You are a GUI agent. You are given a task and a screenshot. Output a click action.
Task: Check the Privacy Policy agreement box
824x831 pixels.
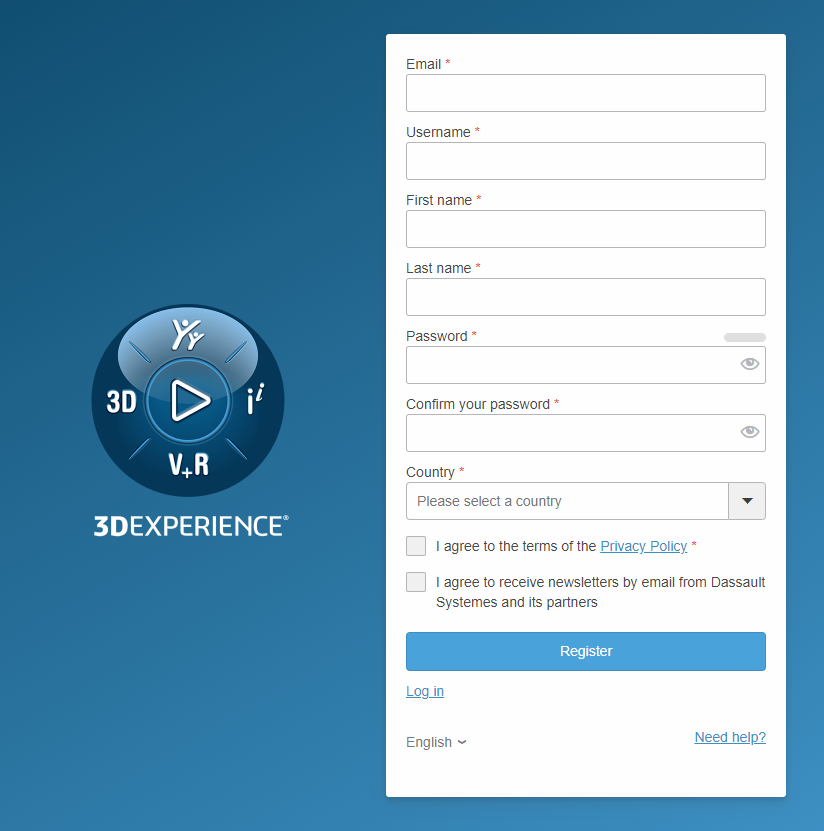416,546
